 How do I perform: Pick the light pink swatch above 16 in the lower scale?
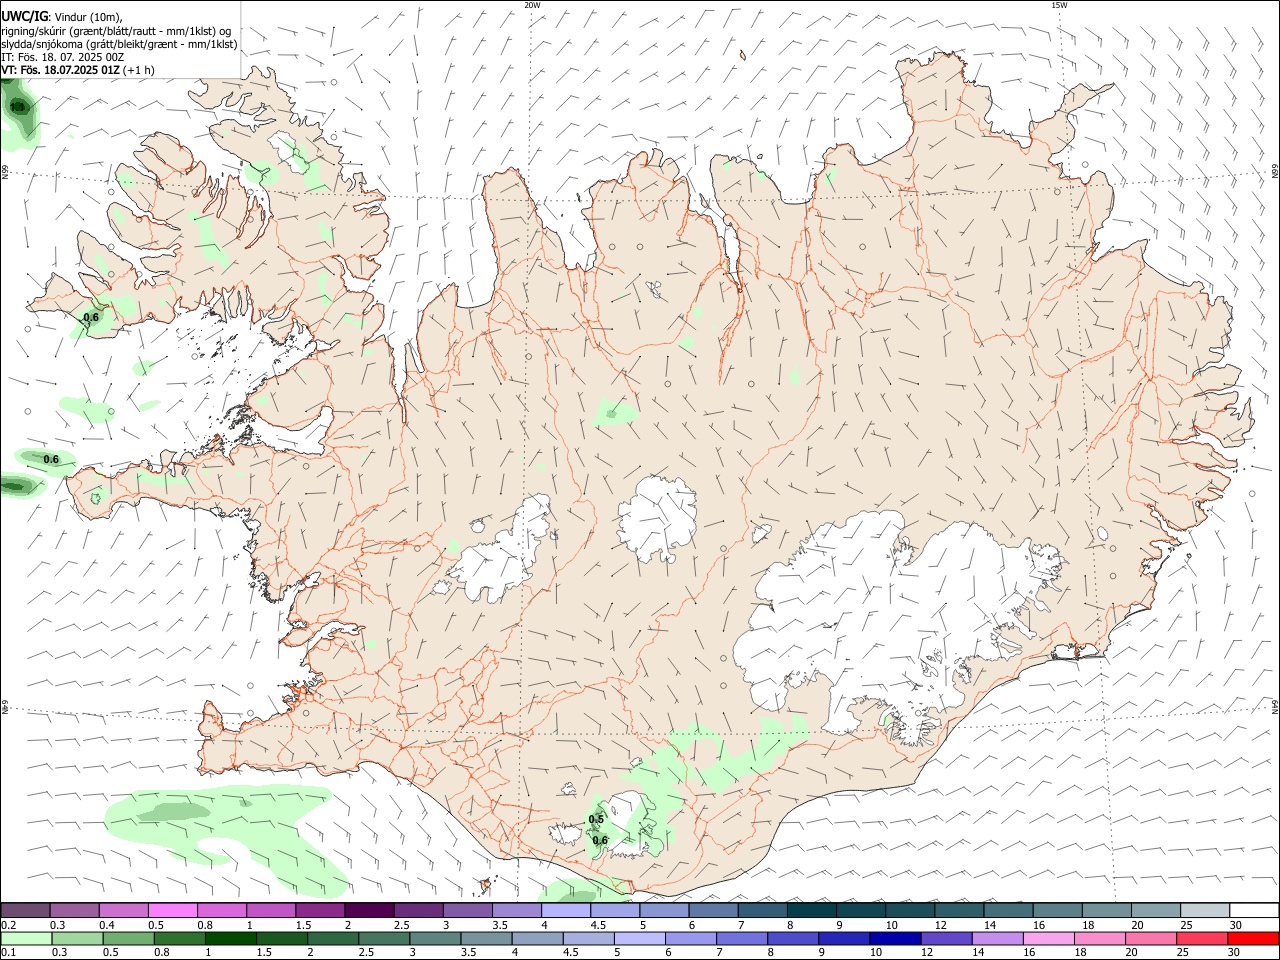(1047, 939)
